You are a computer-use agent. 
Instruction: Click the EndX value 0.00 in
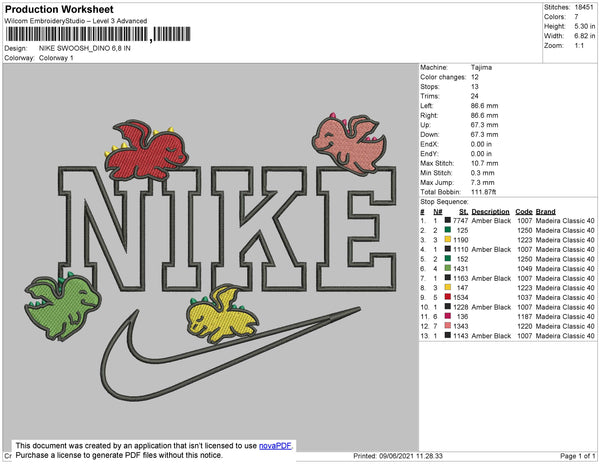(481, 144)
